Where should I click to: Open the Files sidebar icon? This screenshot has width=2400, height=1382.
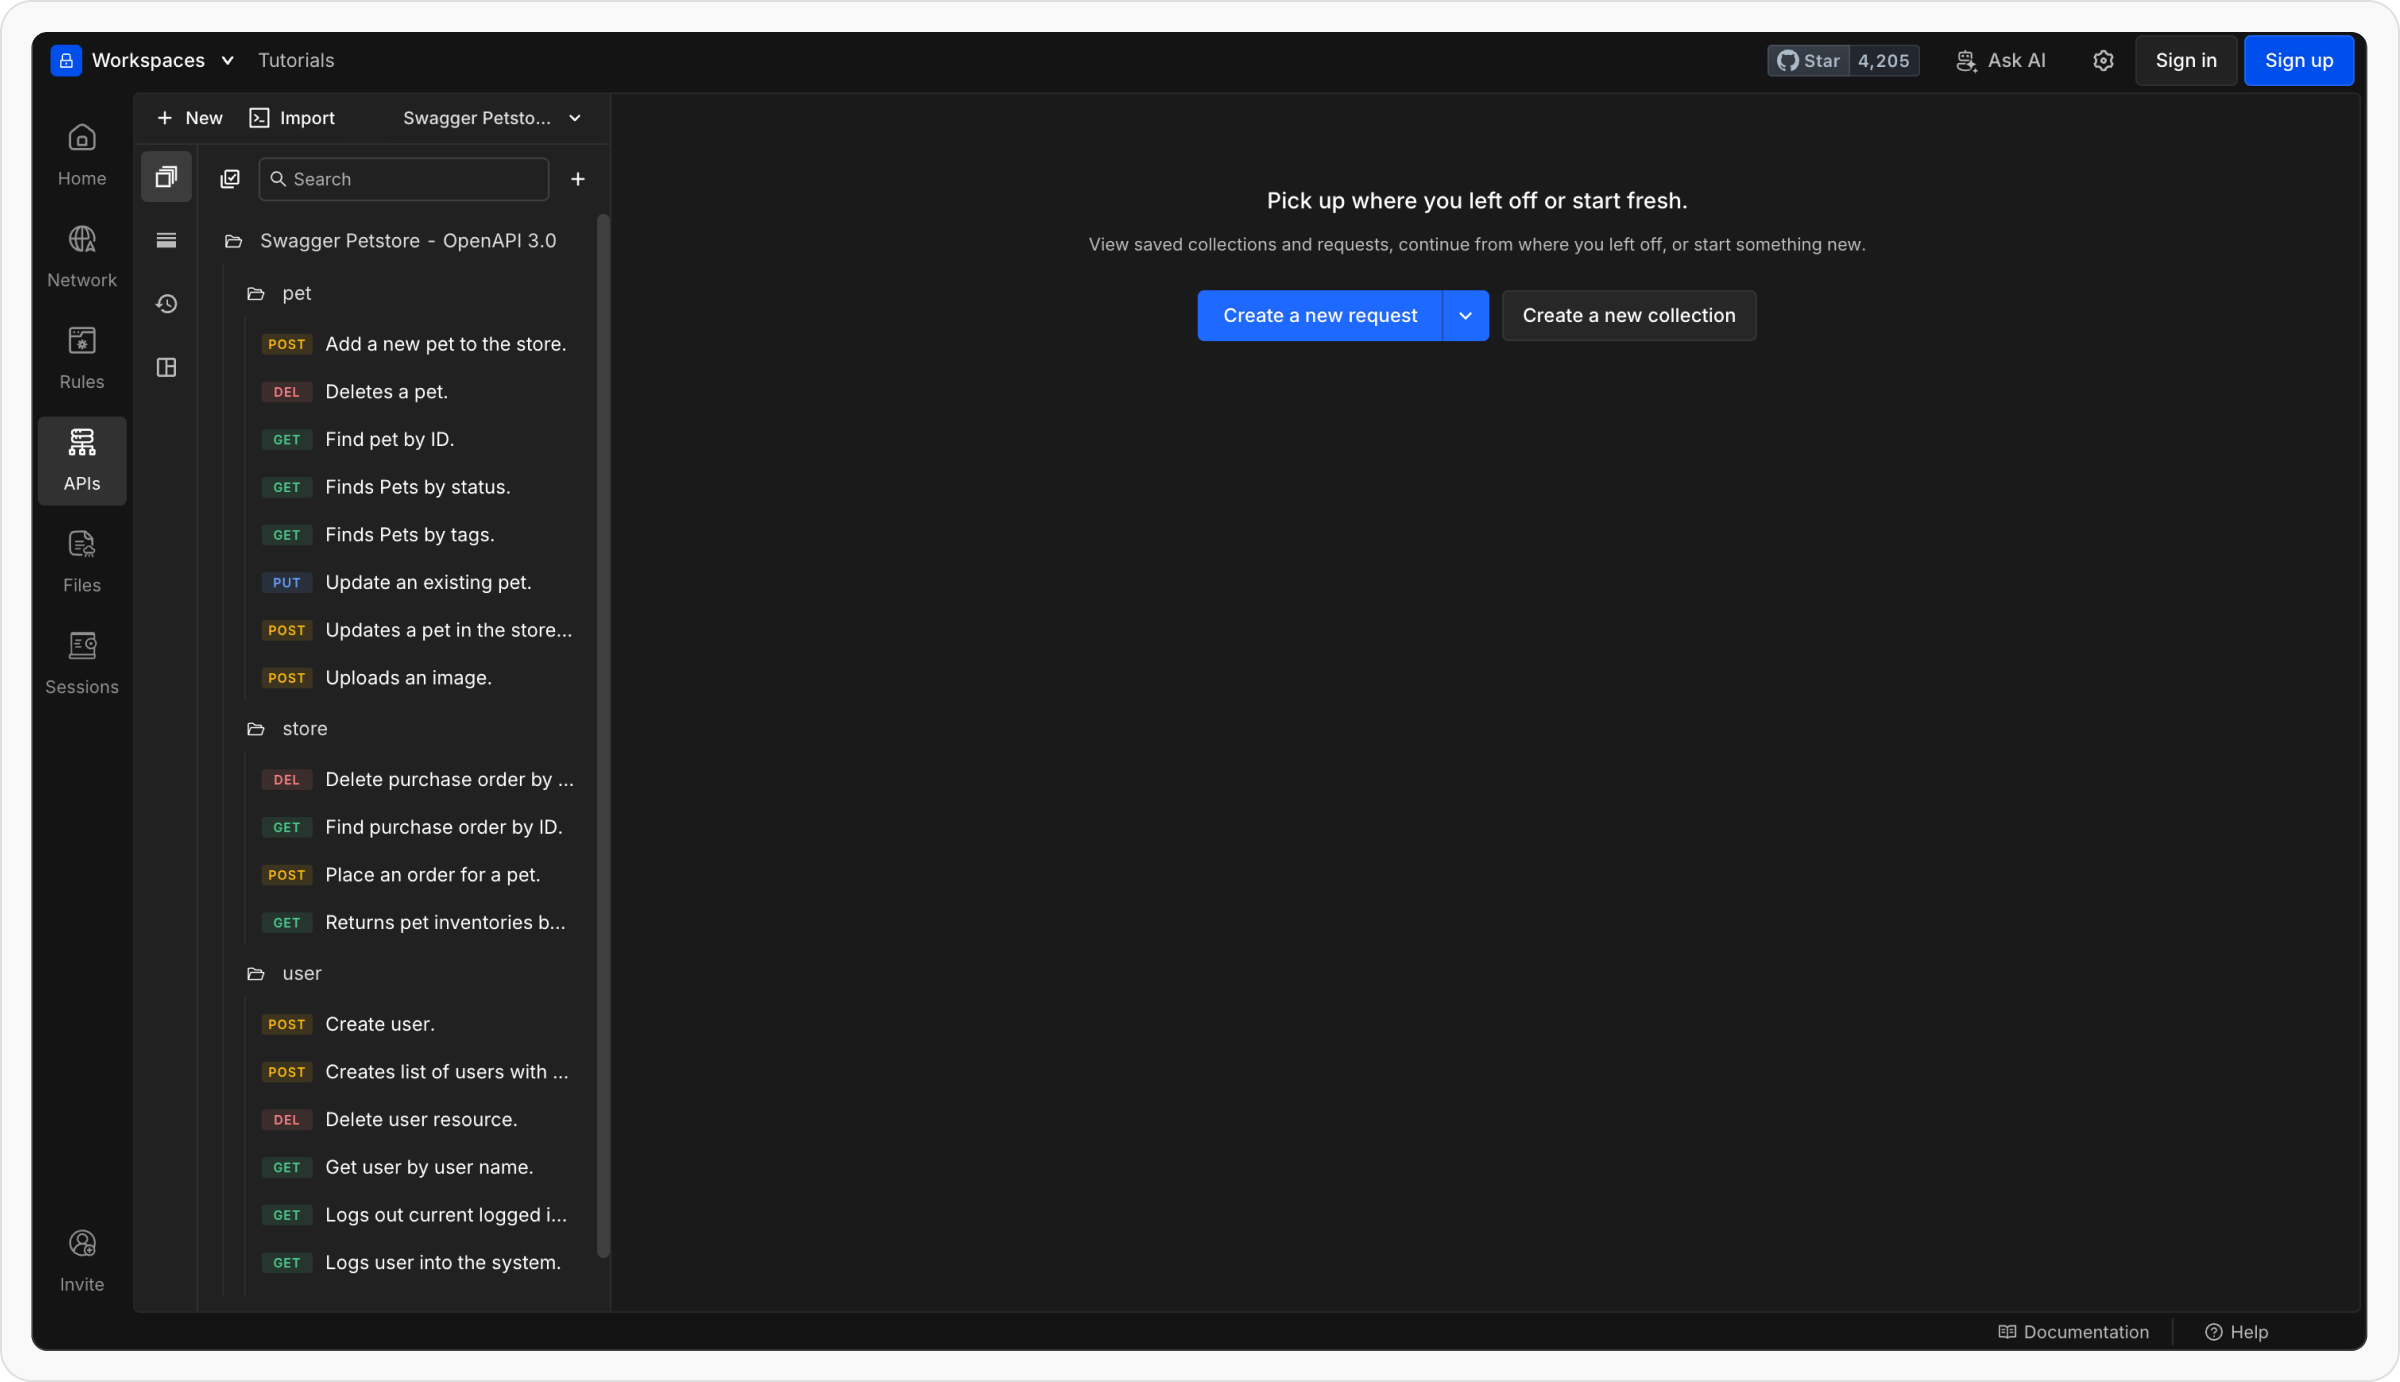(x=81, y=561)
